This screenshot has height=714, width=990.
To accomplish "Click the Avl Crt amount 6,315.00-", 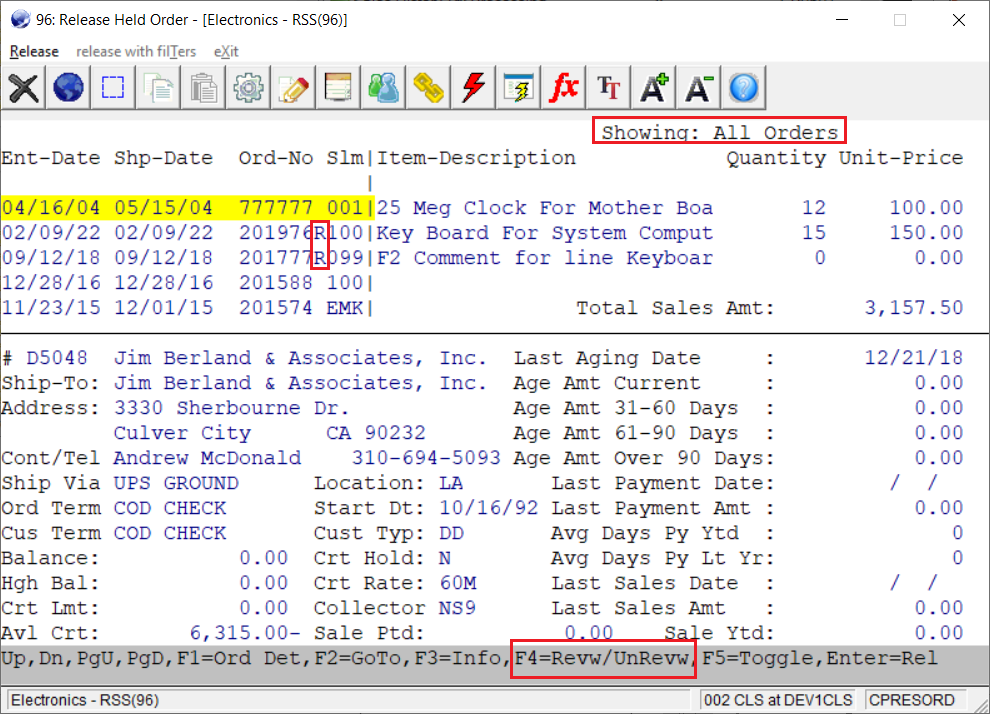I will pos(245,633).
